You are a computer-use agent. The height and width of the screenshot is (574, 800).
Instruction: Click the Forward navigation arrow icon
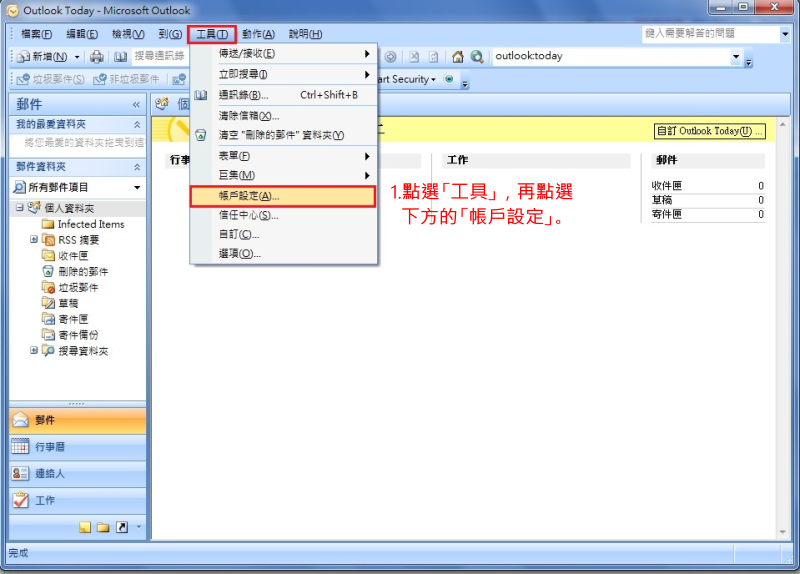click(390, 57)
